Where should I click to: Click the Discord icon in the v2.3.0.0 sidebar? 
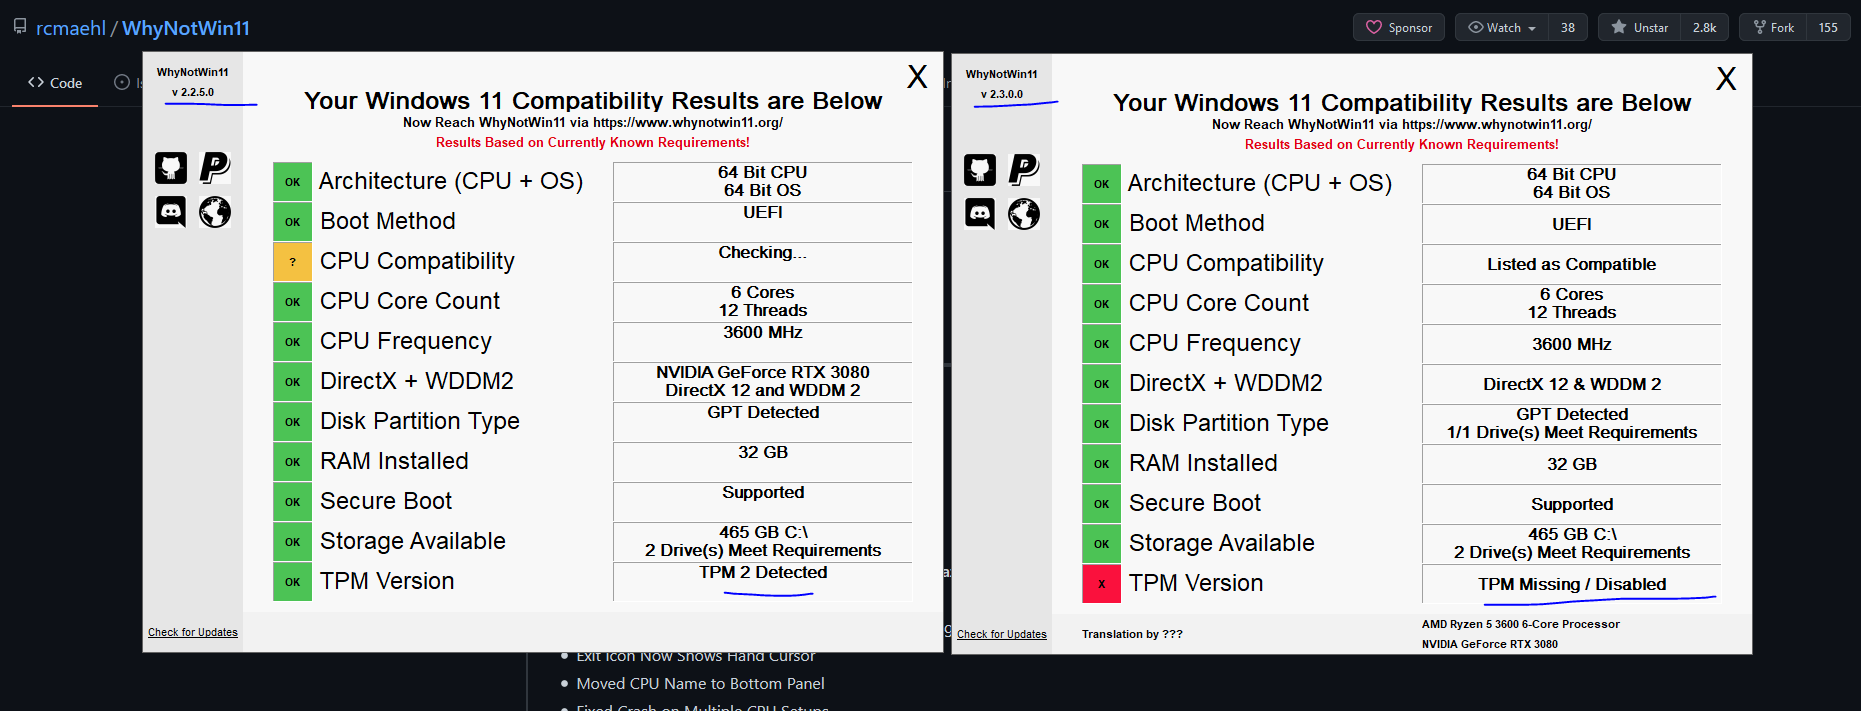979,214
